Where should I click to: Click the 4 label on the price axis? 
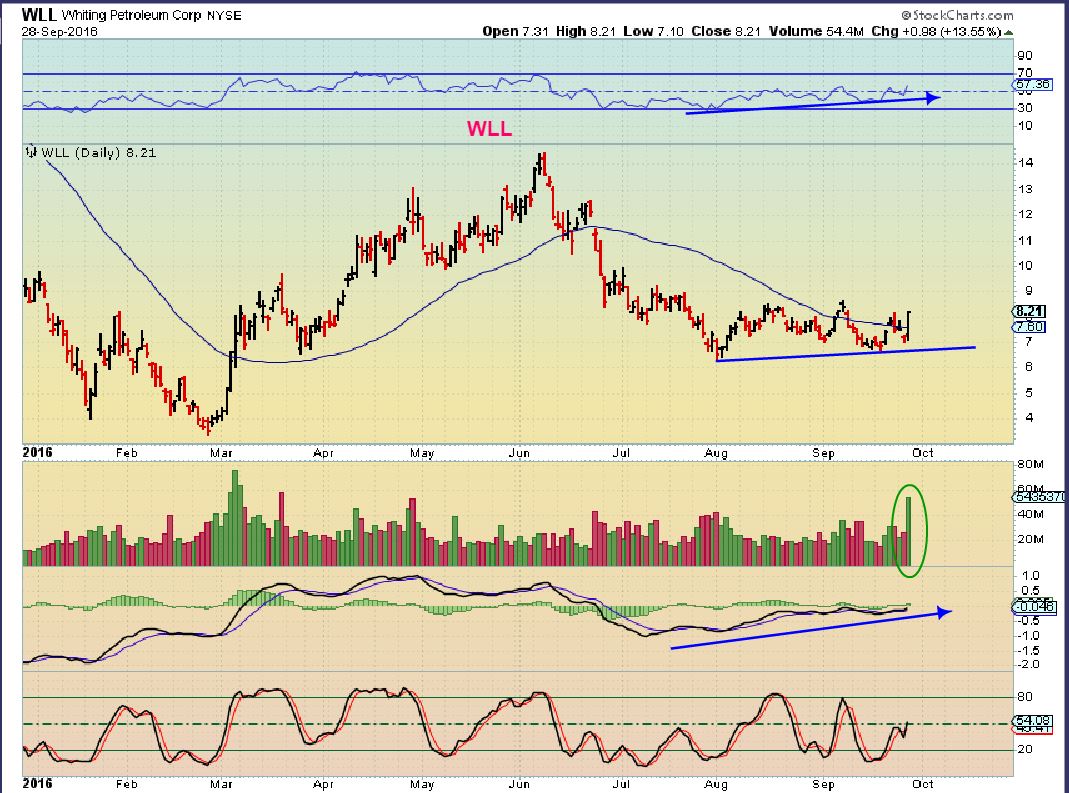coord(1029,417)
